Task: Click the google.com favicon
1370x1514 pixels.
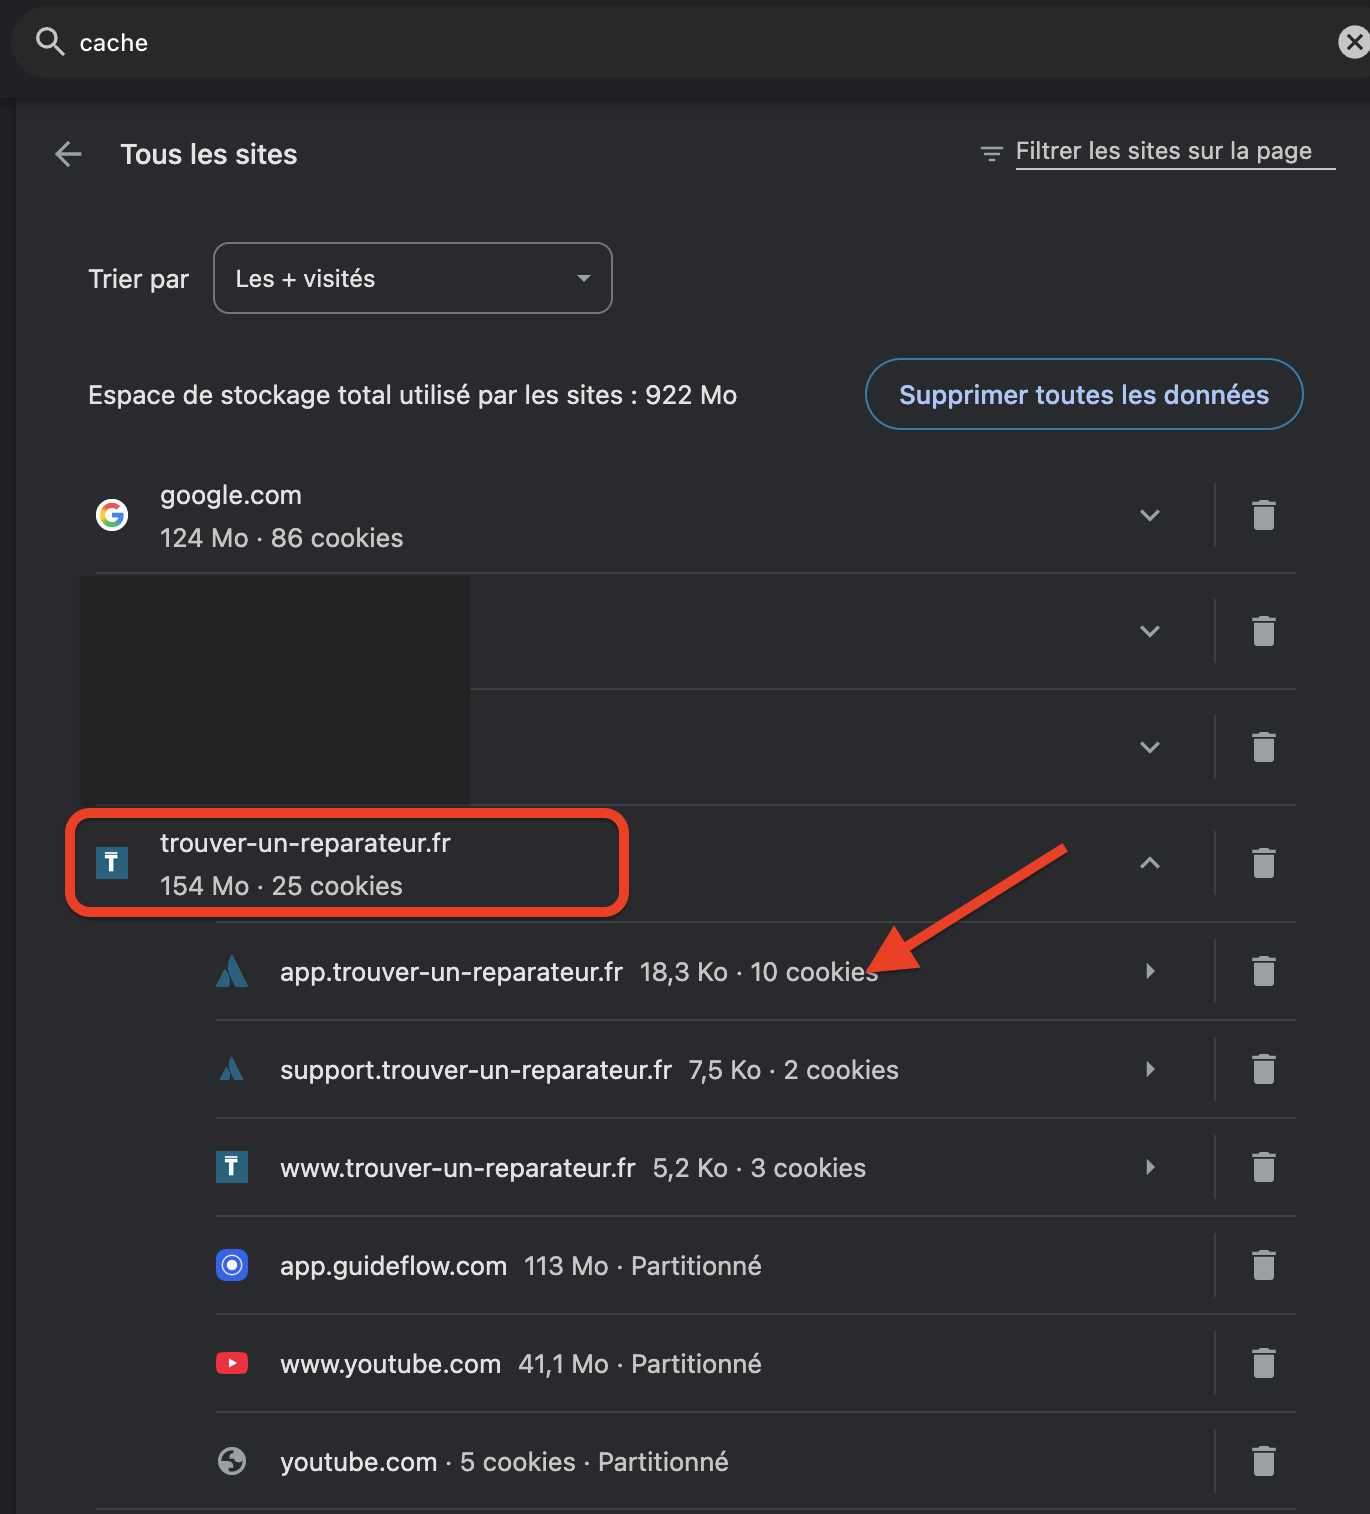Action: 112,515
